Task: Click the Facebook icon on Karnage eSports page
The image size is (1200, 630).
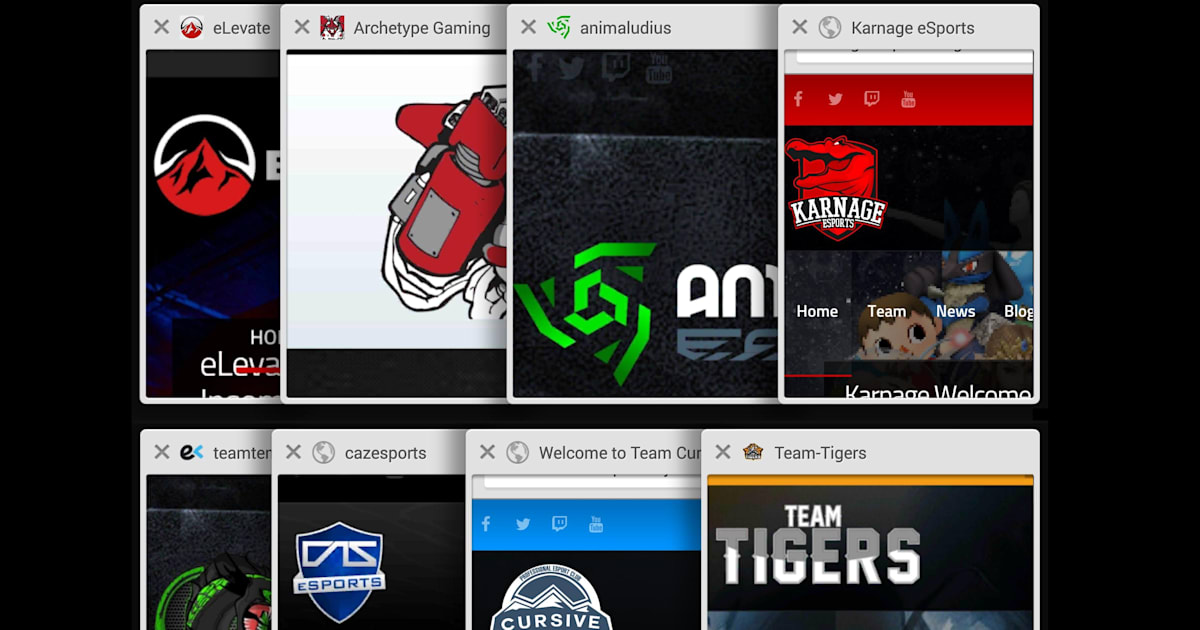Action: click(798, 99)
